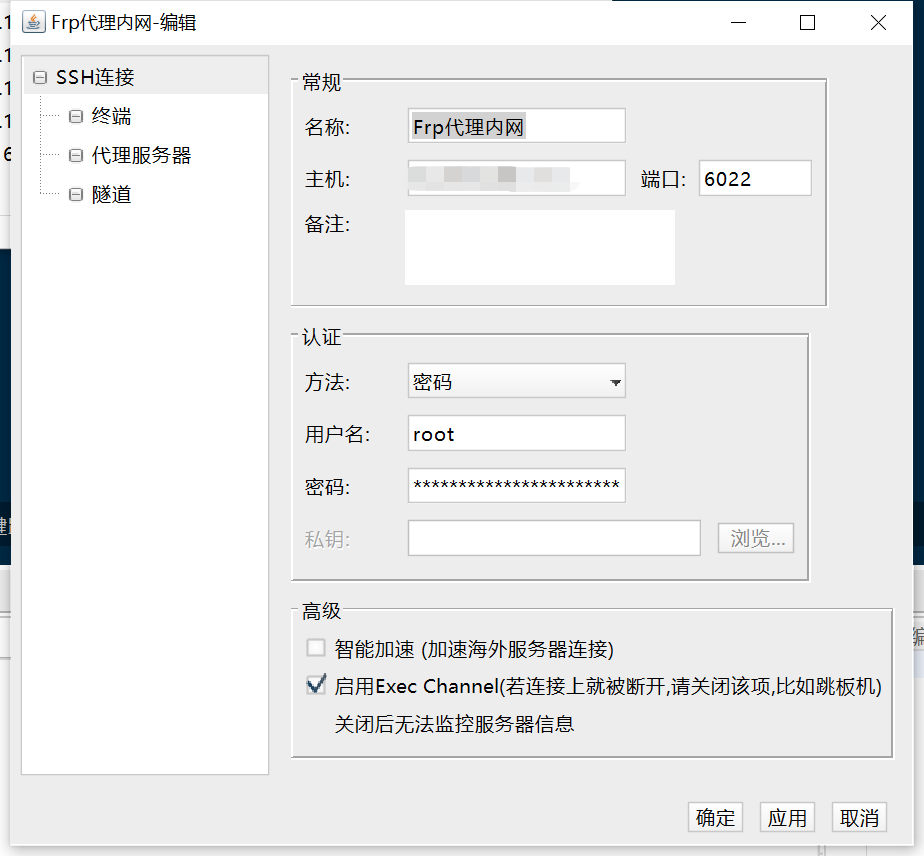Uncheck the 启用Exec Channel checkbox
Viewport: 924px width, 856px height.
(x=316, y=685)
